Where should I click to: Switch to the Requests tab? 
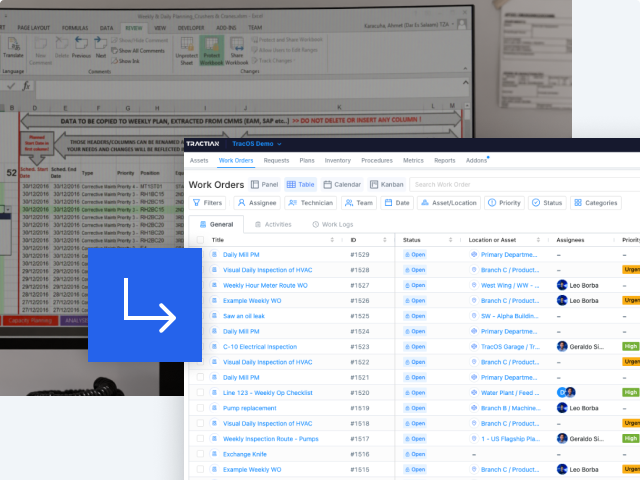pos(276,160)
